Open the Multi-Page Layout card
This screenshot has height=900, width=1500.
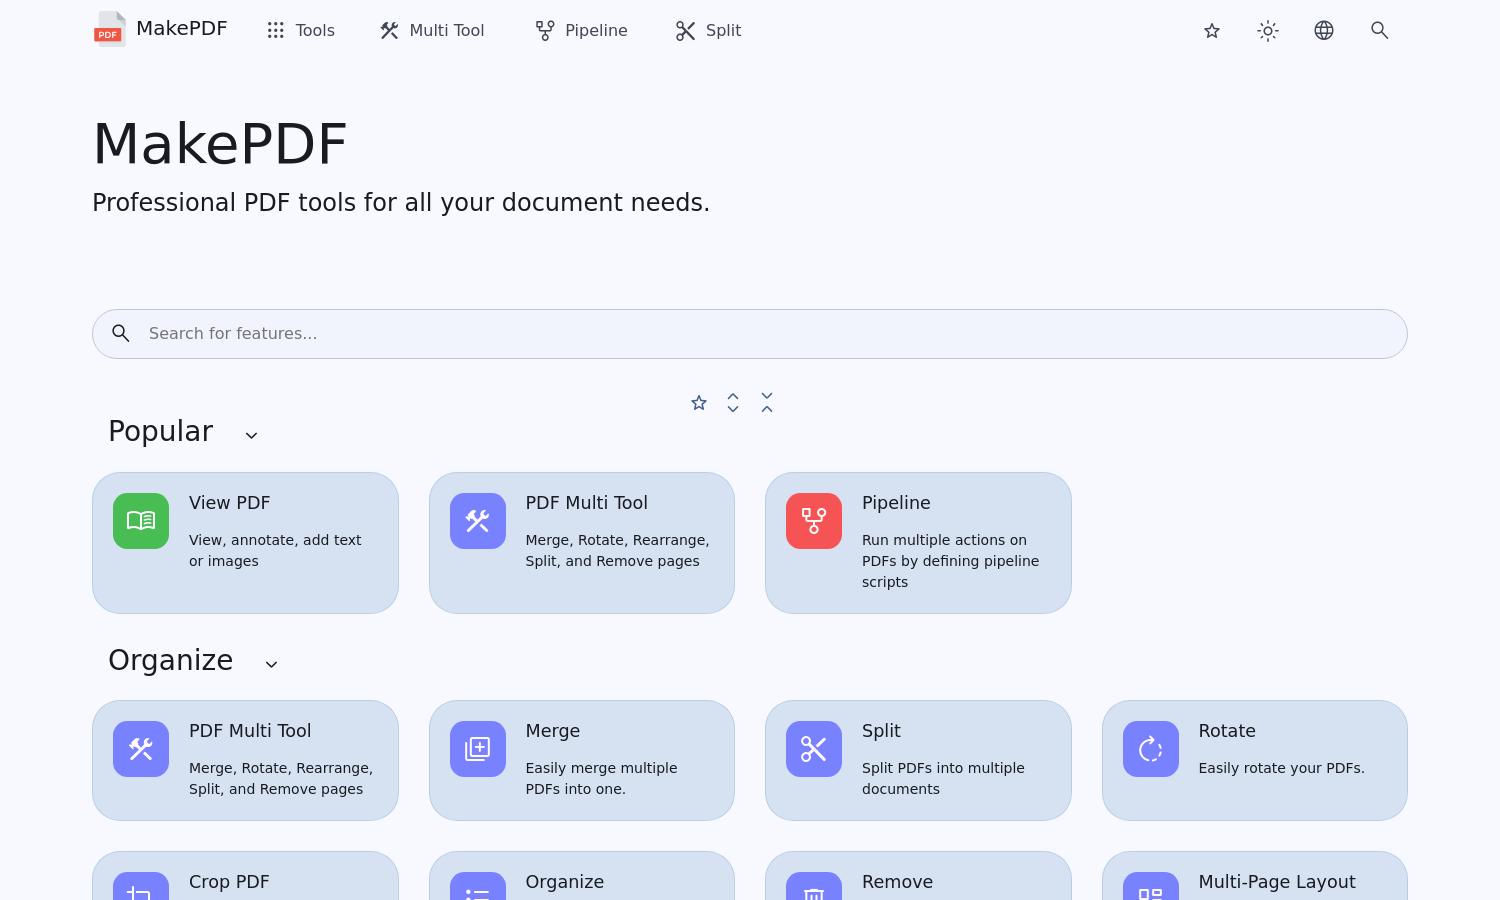(x=1255, y=876)
